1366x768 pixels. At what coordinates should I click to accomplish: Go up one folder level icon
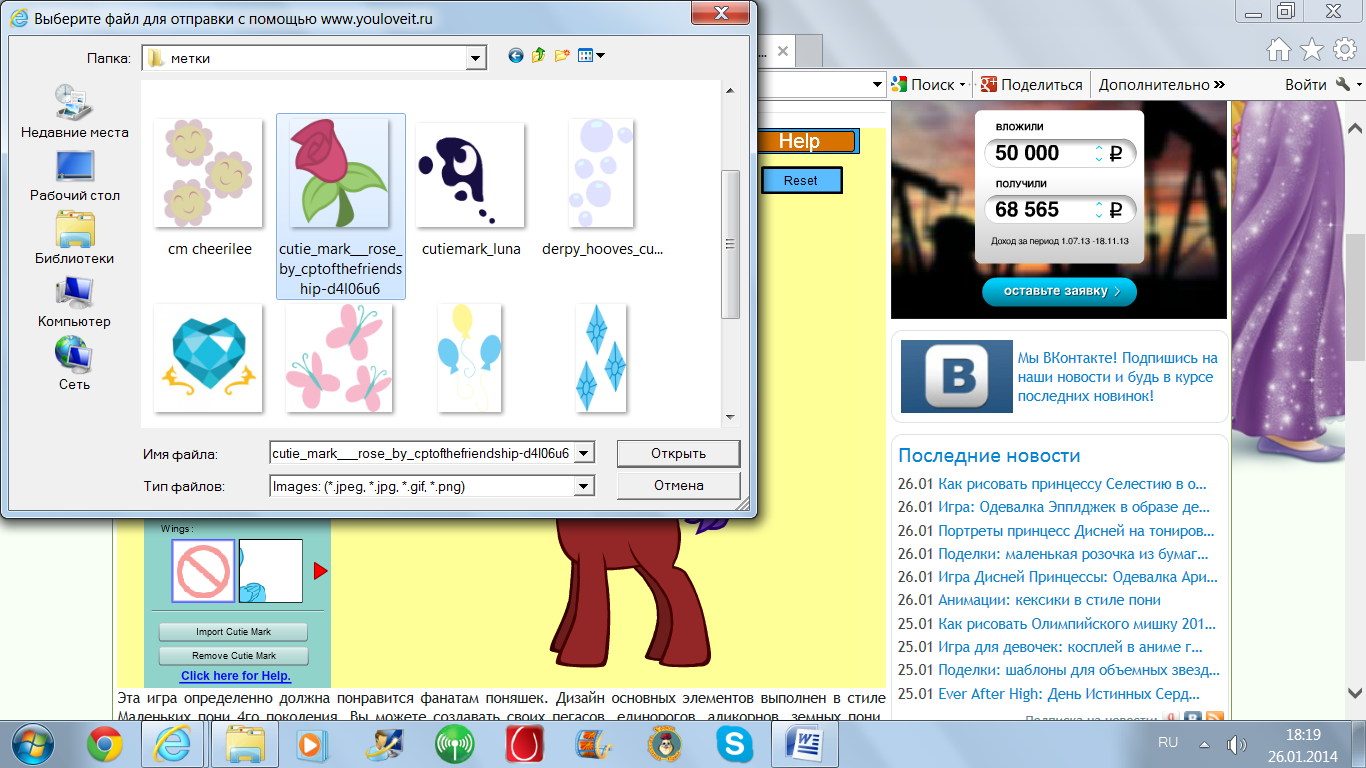[x=539, y=56]
